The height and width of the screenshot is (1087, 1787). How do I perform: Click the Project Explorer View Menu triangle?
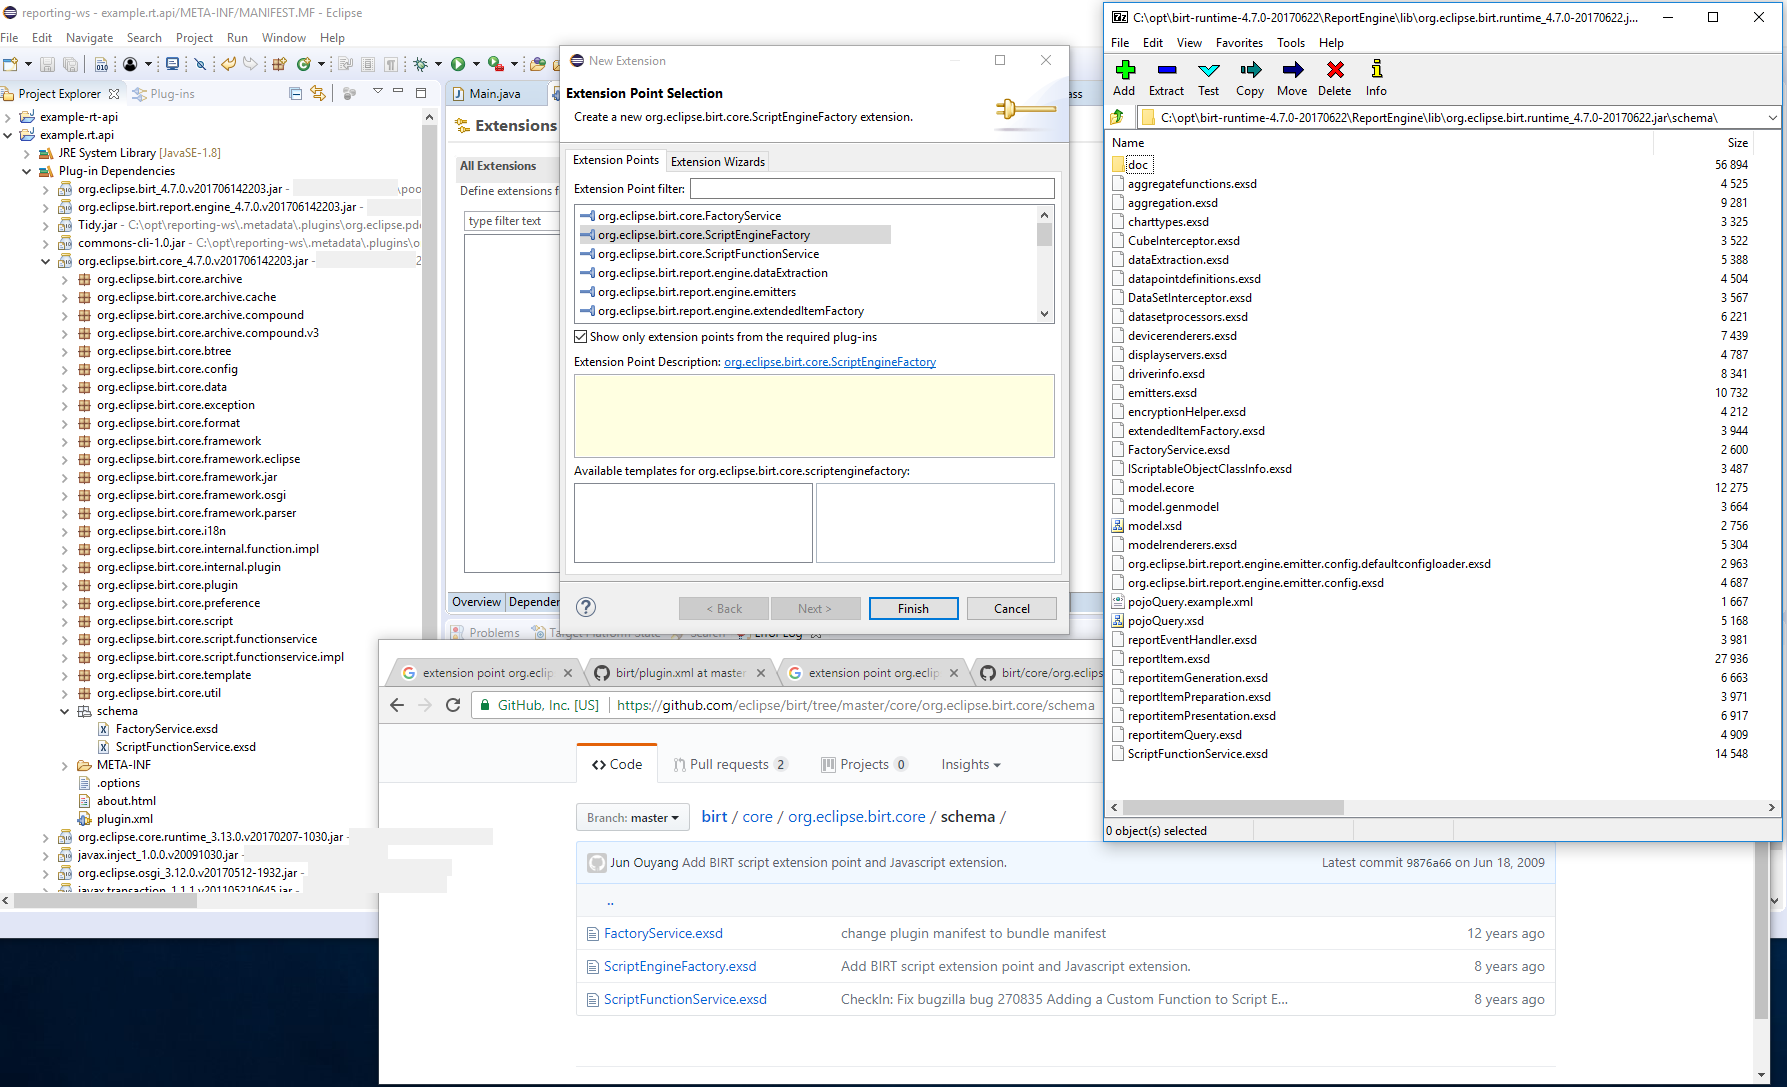point(377,92)
